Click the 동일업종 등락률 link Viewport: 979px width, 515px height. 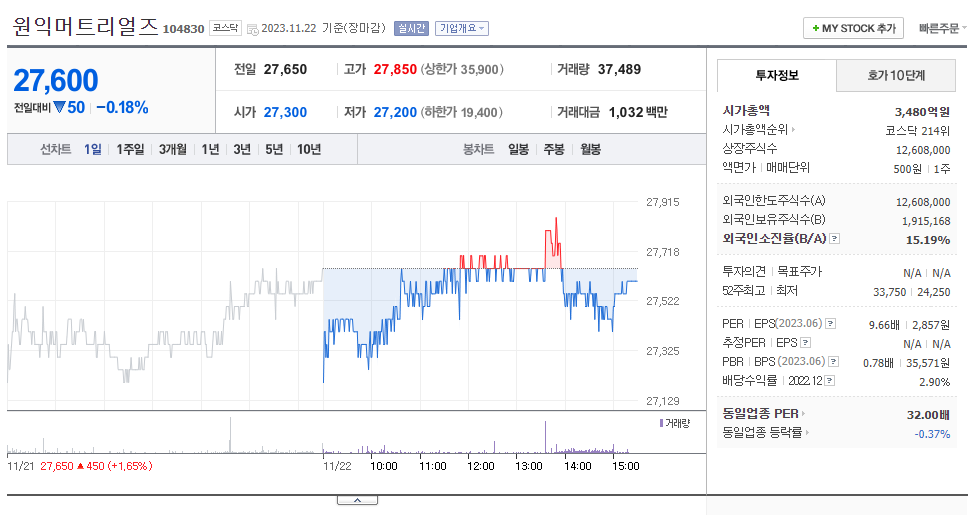click(762, 432)
